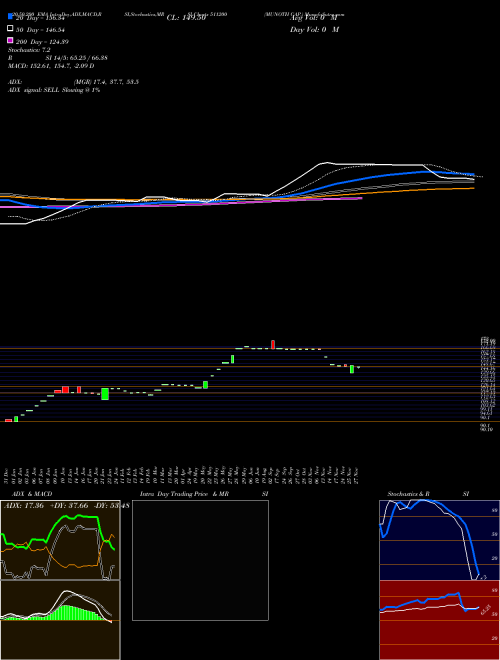Click the magenta 200 Day EMA legend swatch
This screenshot has width=500, height=660.
[10, 40]
